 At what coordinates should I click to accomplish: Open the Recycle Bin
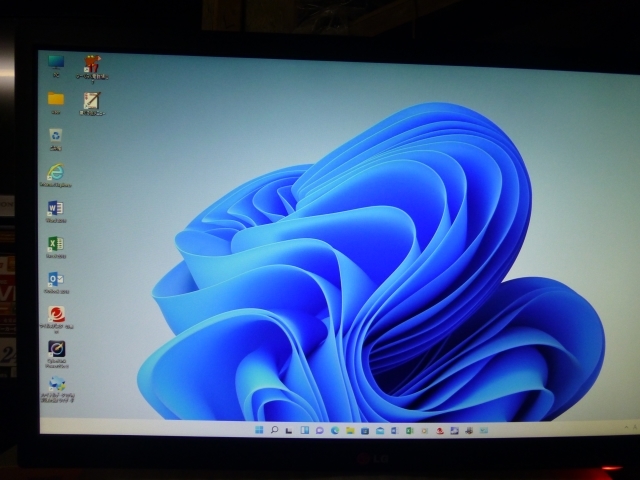click(x=56, y=135)
